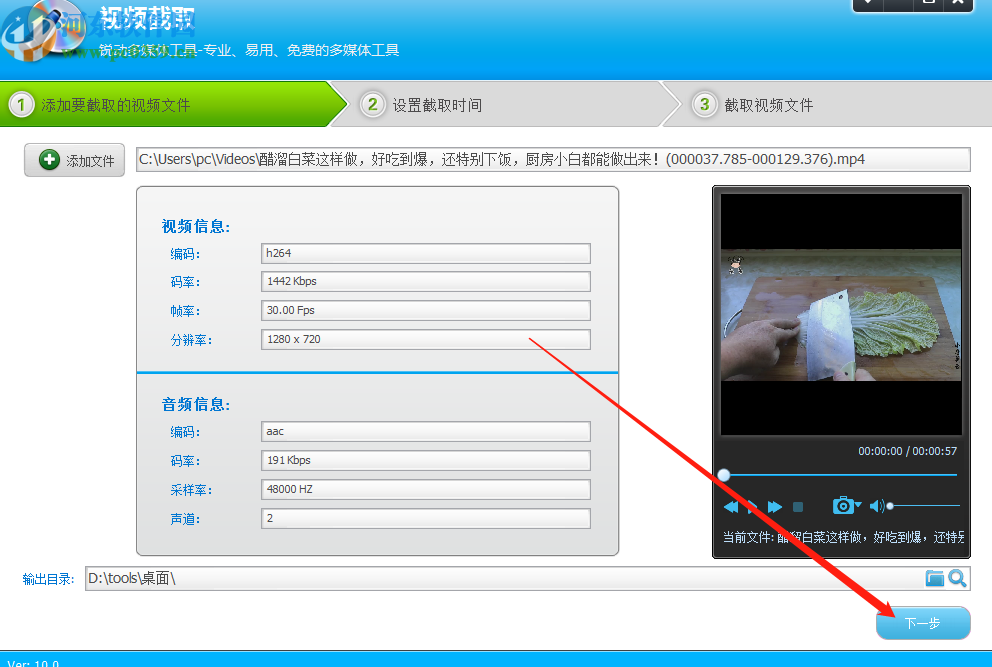This screenshot has height=667, width=992.
Task: Click the square stop icon
Action: [798, 506]
